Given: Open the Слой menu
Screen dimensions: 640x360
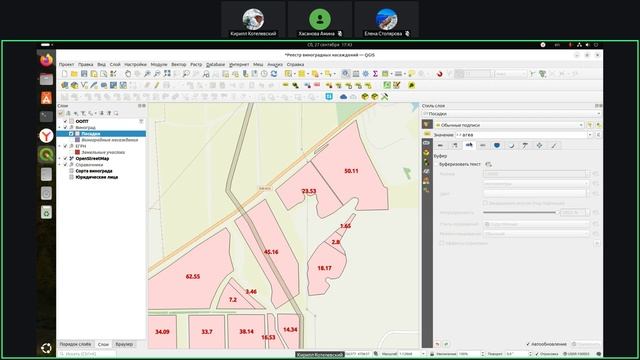Looking at the screenshot, I should click(x=115, y=64).
